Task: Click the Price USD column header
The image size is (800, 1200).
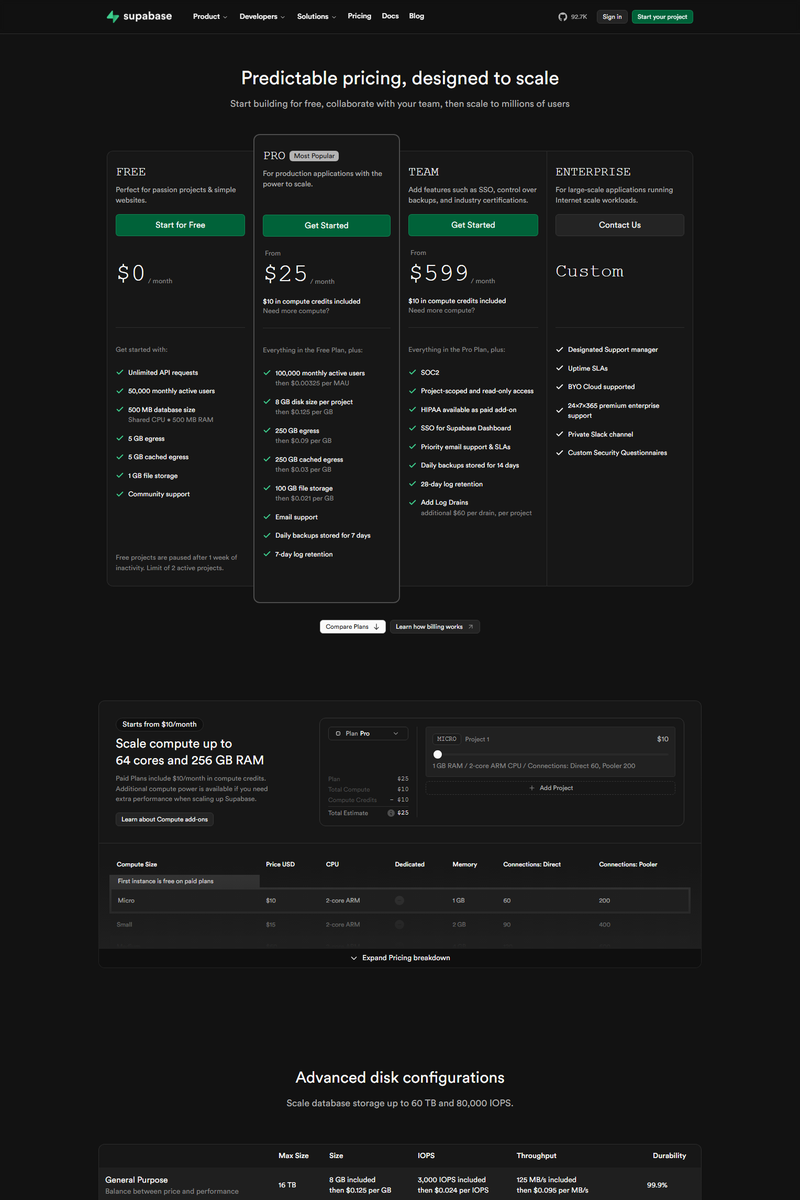Action: [x=280, y=864]
